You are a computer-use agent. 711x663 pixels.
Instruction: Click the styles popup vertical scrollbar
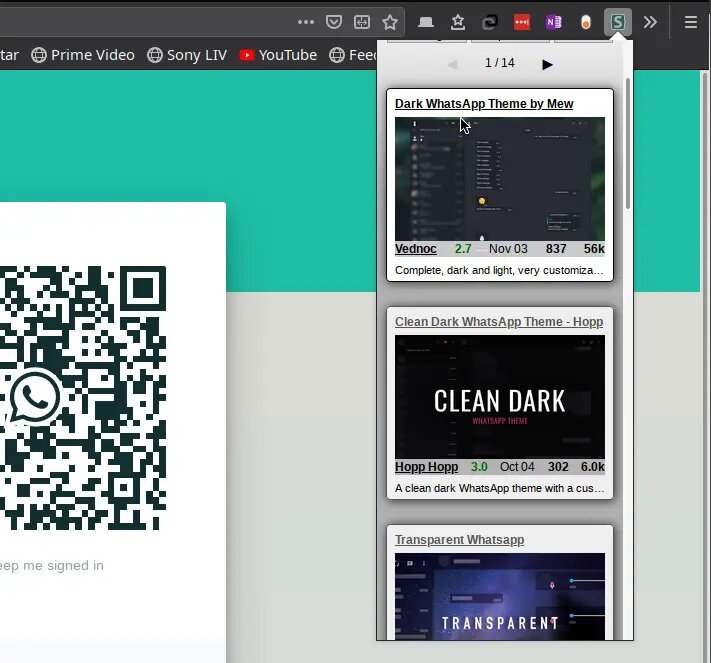pos(627,145)
